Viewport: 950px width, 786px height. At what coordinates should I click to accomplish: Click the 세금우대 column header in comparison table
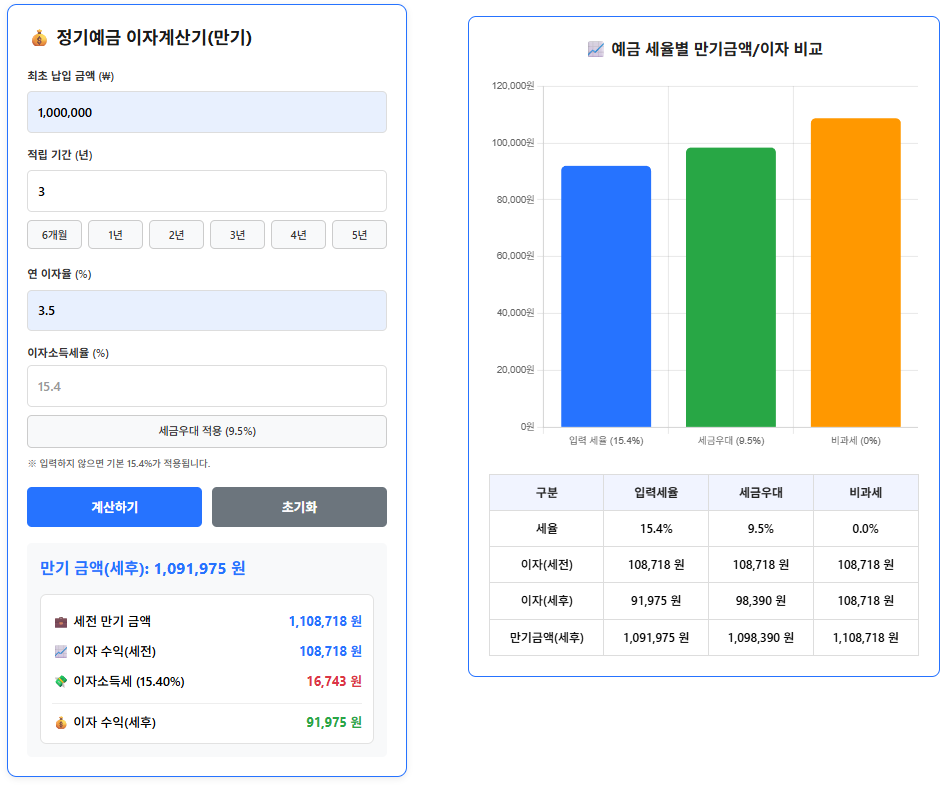pyautogui.click(x=760, y=491)
